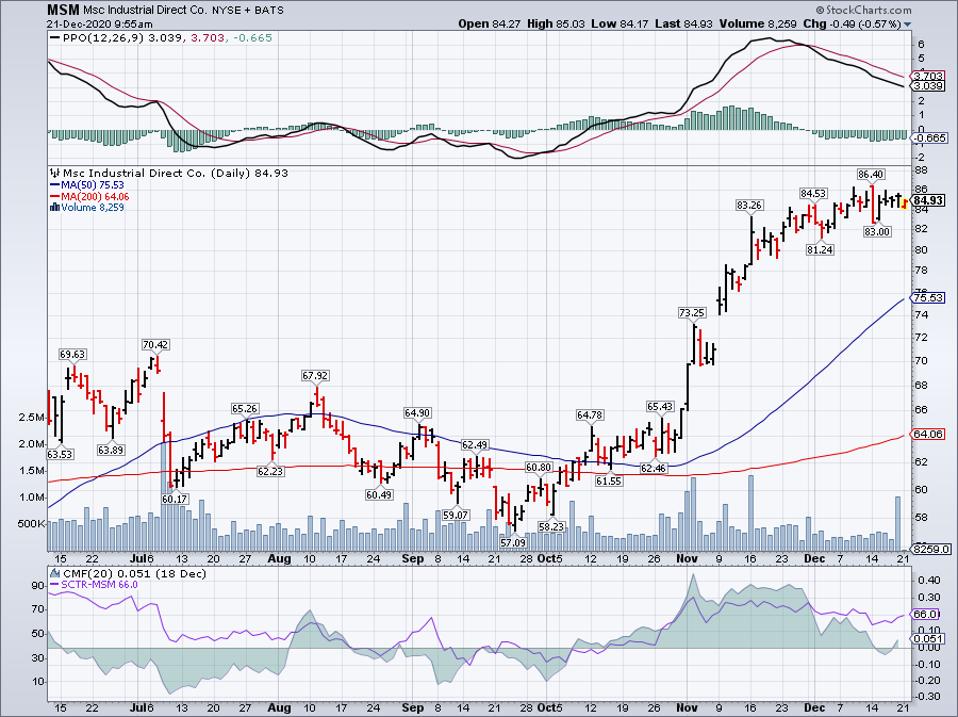
Task: Click the 63.89 price annotation
Action: 111,450
